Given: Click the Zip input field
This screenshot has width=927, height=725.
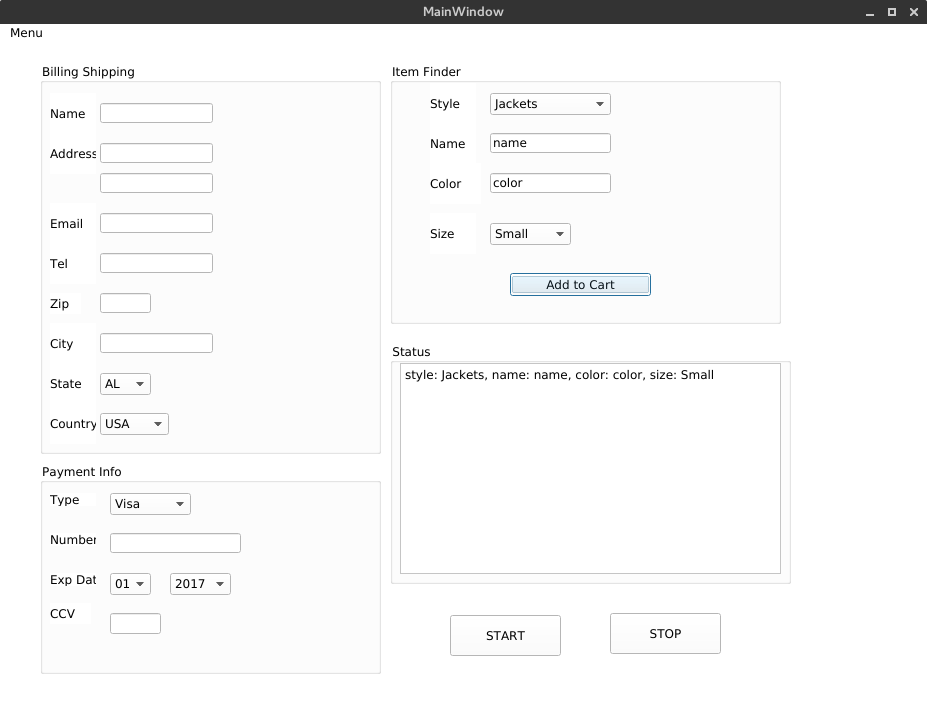Looking at the screenshot, I should click(x=125, y=303).
